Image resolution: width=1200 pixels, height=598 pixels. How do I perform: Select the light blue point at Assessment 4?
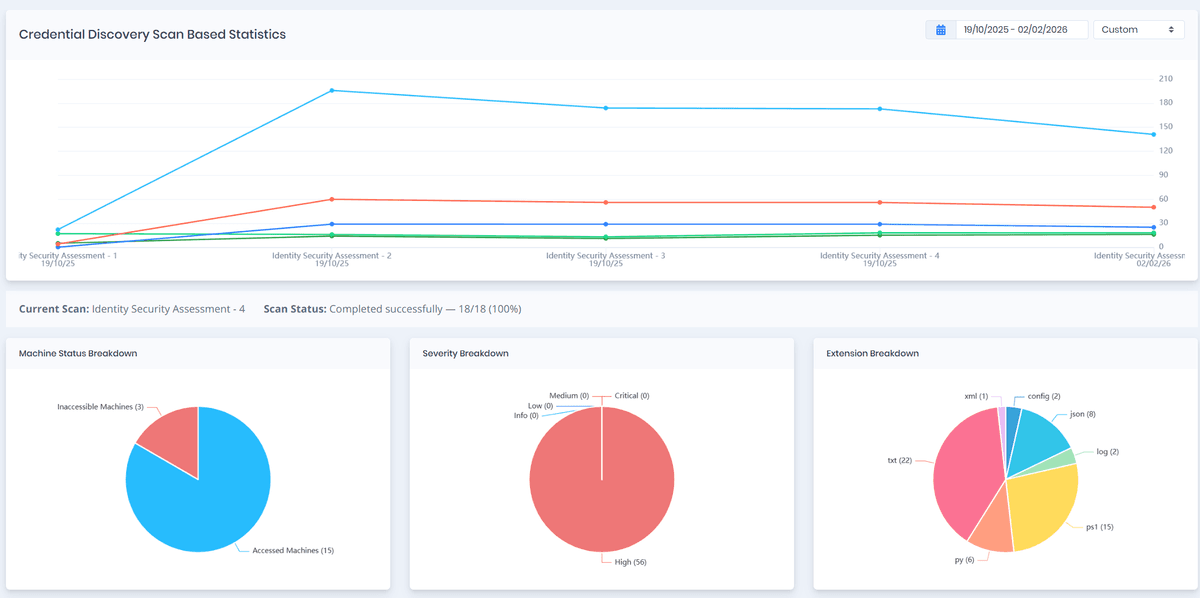[880, 109]
